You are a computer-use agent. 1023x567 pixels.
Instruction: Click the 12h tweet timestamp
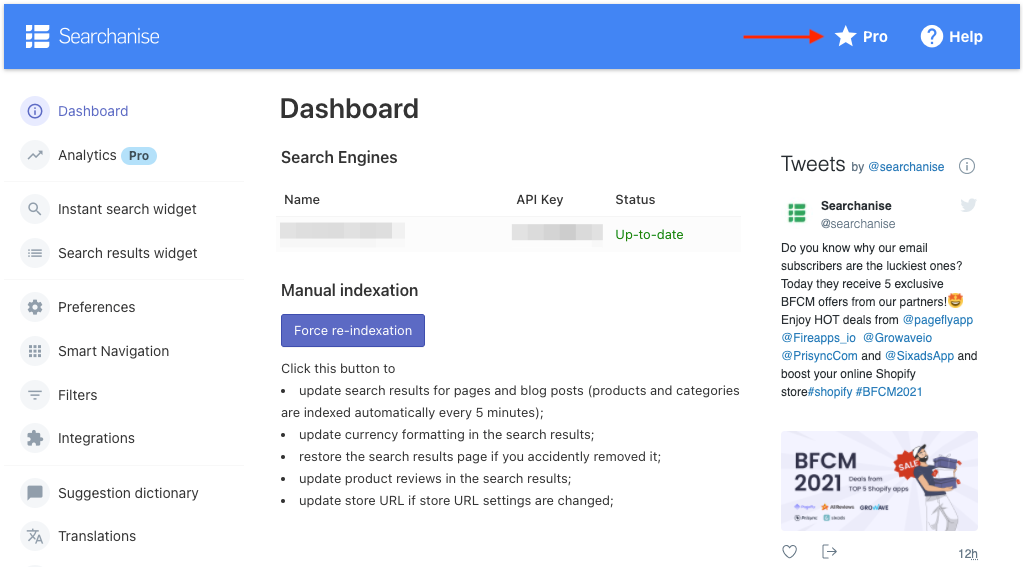pyautogui.click(x=968, y=554)
